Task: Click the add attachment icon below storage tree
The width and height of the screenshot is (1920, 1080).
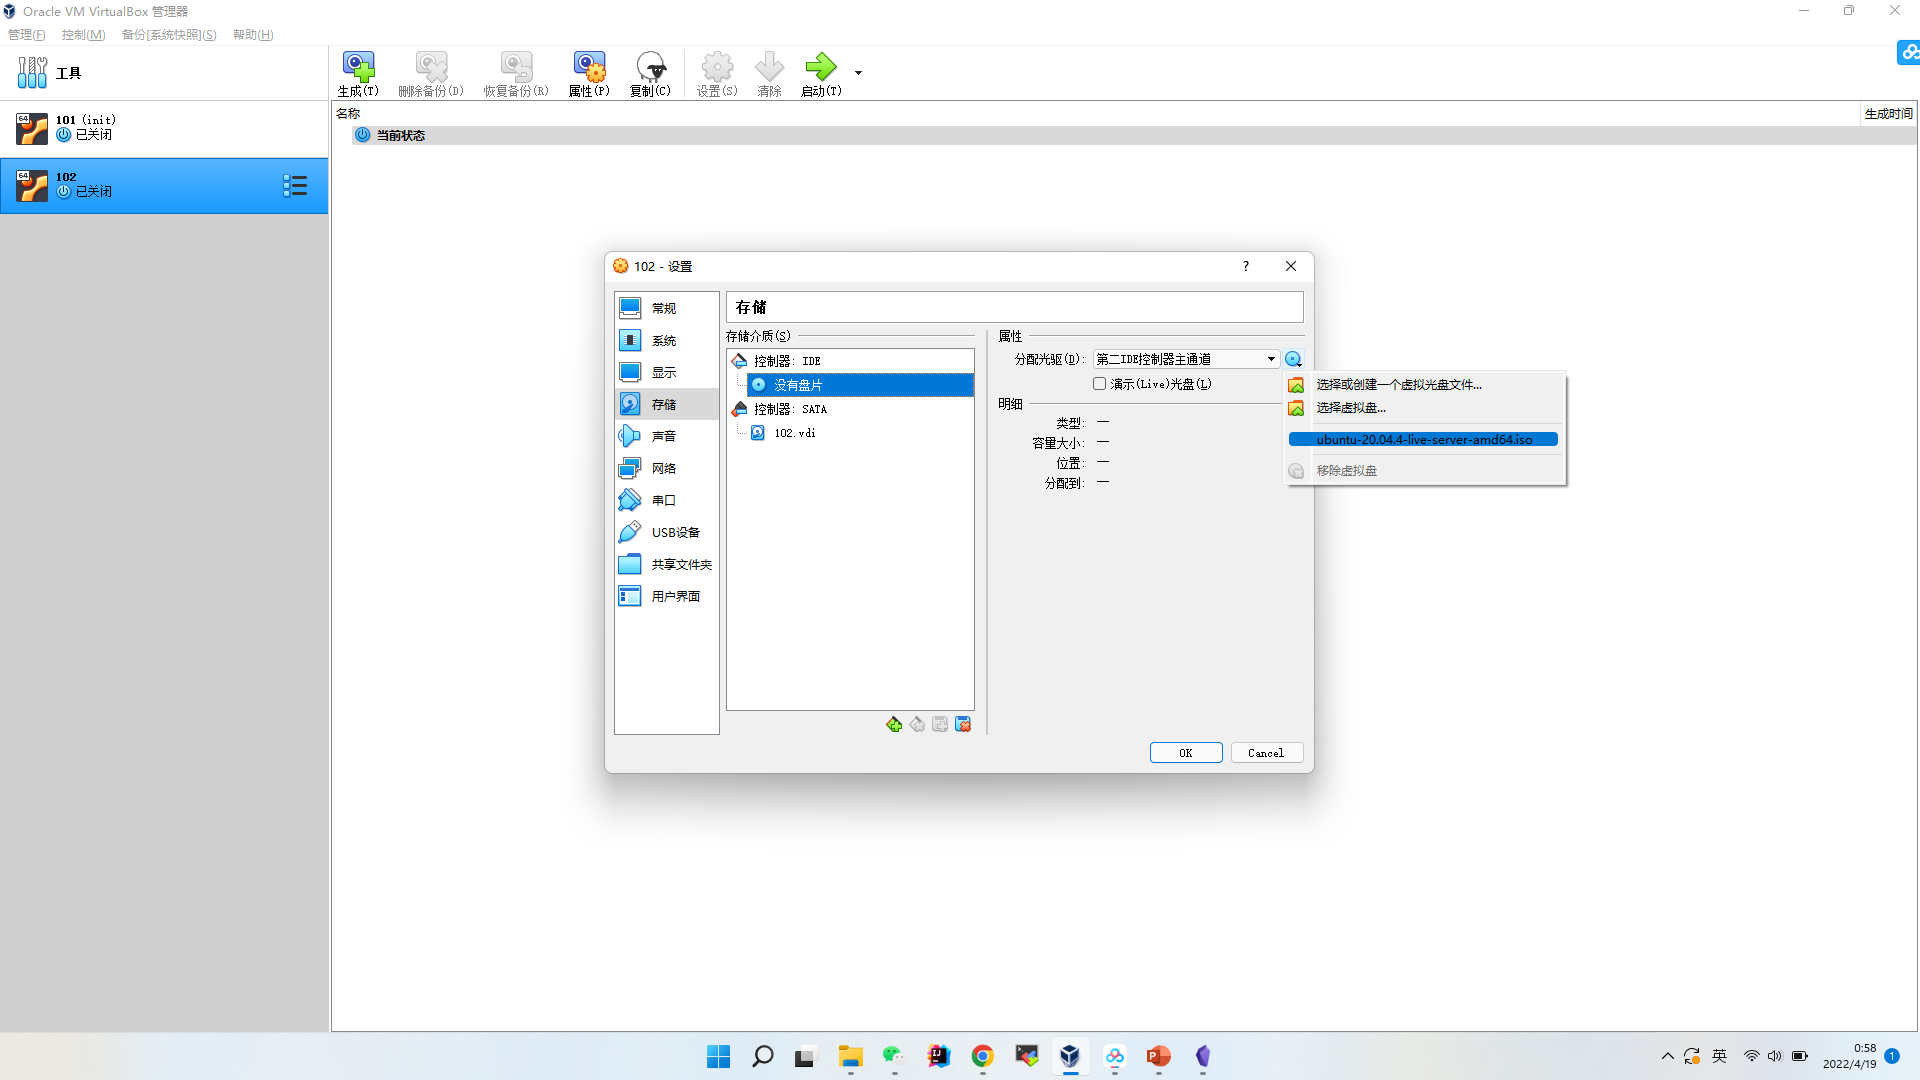Action: point(940,724)
